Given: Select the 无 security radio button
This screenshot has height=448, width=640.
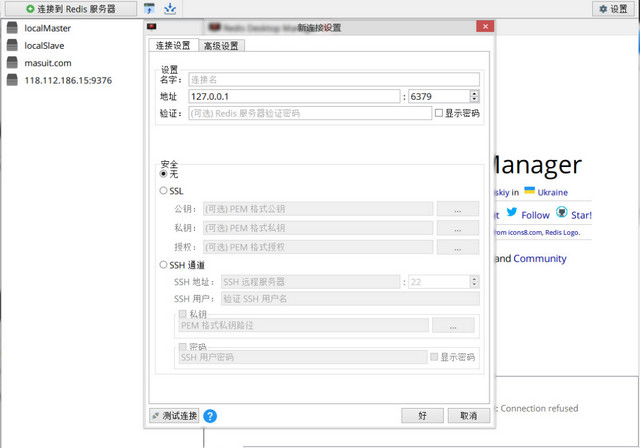Looking at the screenshot, I should pyautogui.click(x=163, y=174).
